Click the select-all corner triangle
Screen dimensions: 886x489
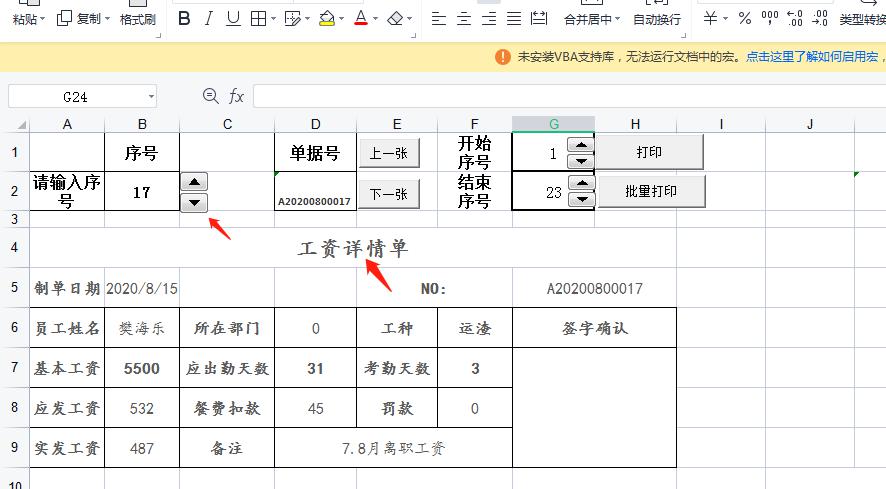[x=21, y=124]
